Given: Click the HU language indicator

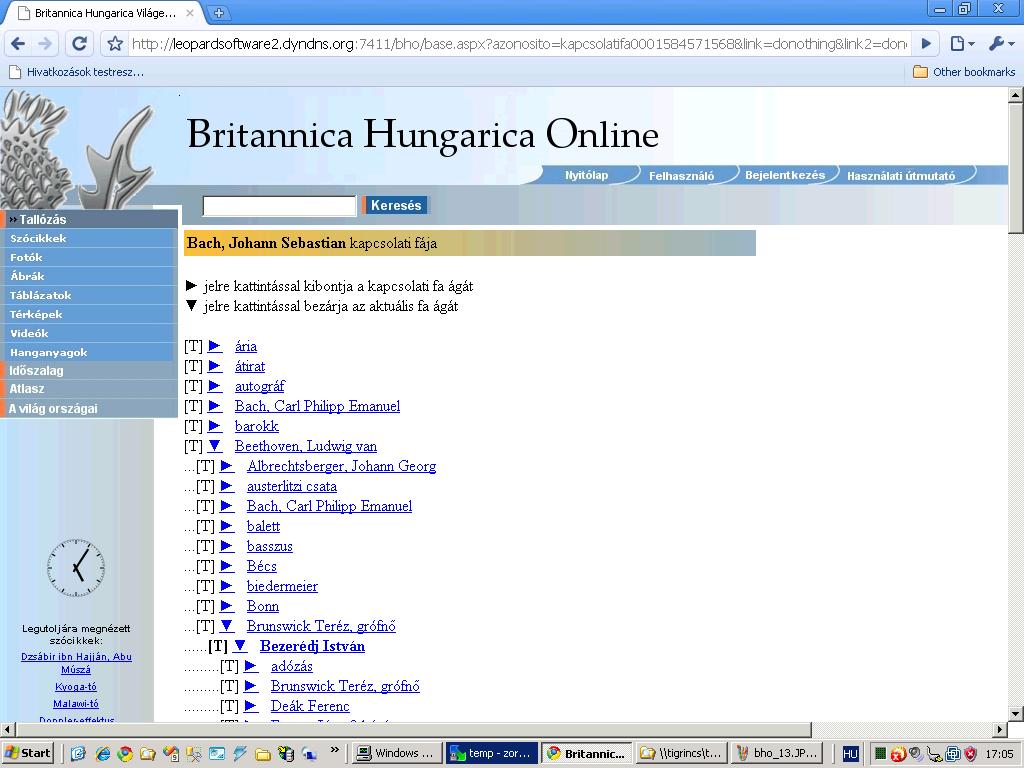Looking at the screenshot, I should pyautogui.click(x=850, y=754).
